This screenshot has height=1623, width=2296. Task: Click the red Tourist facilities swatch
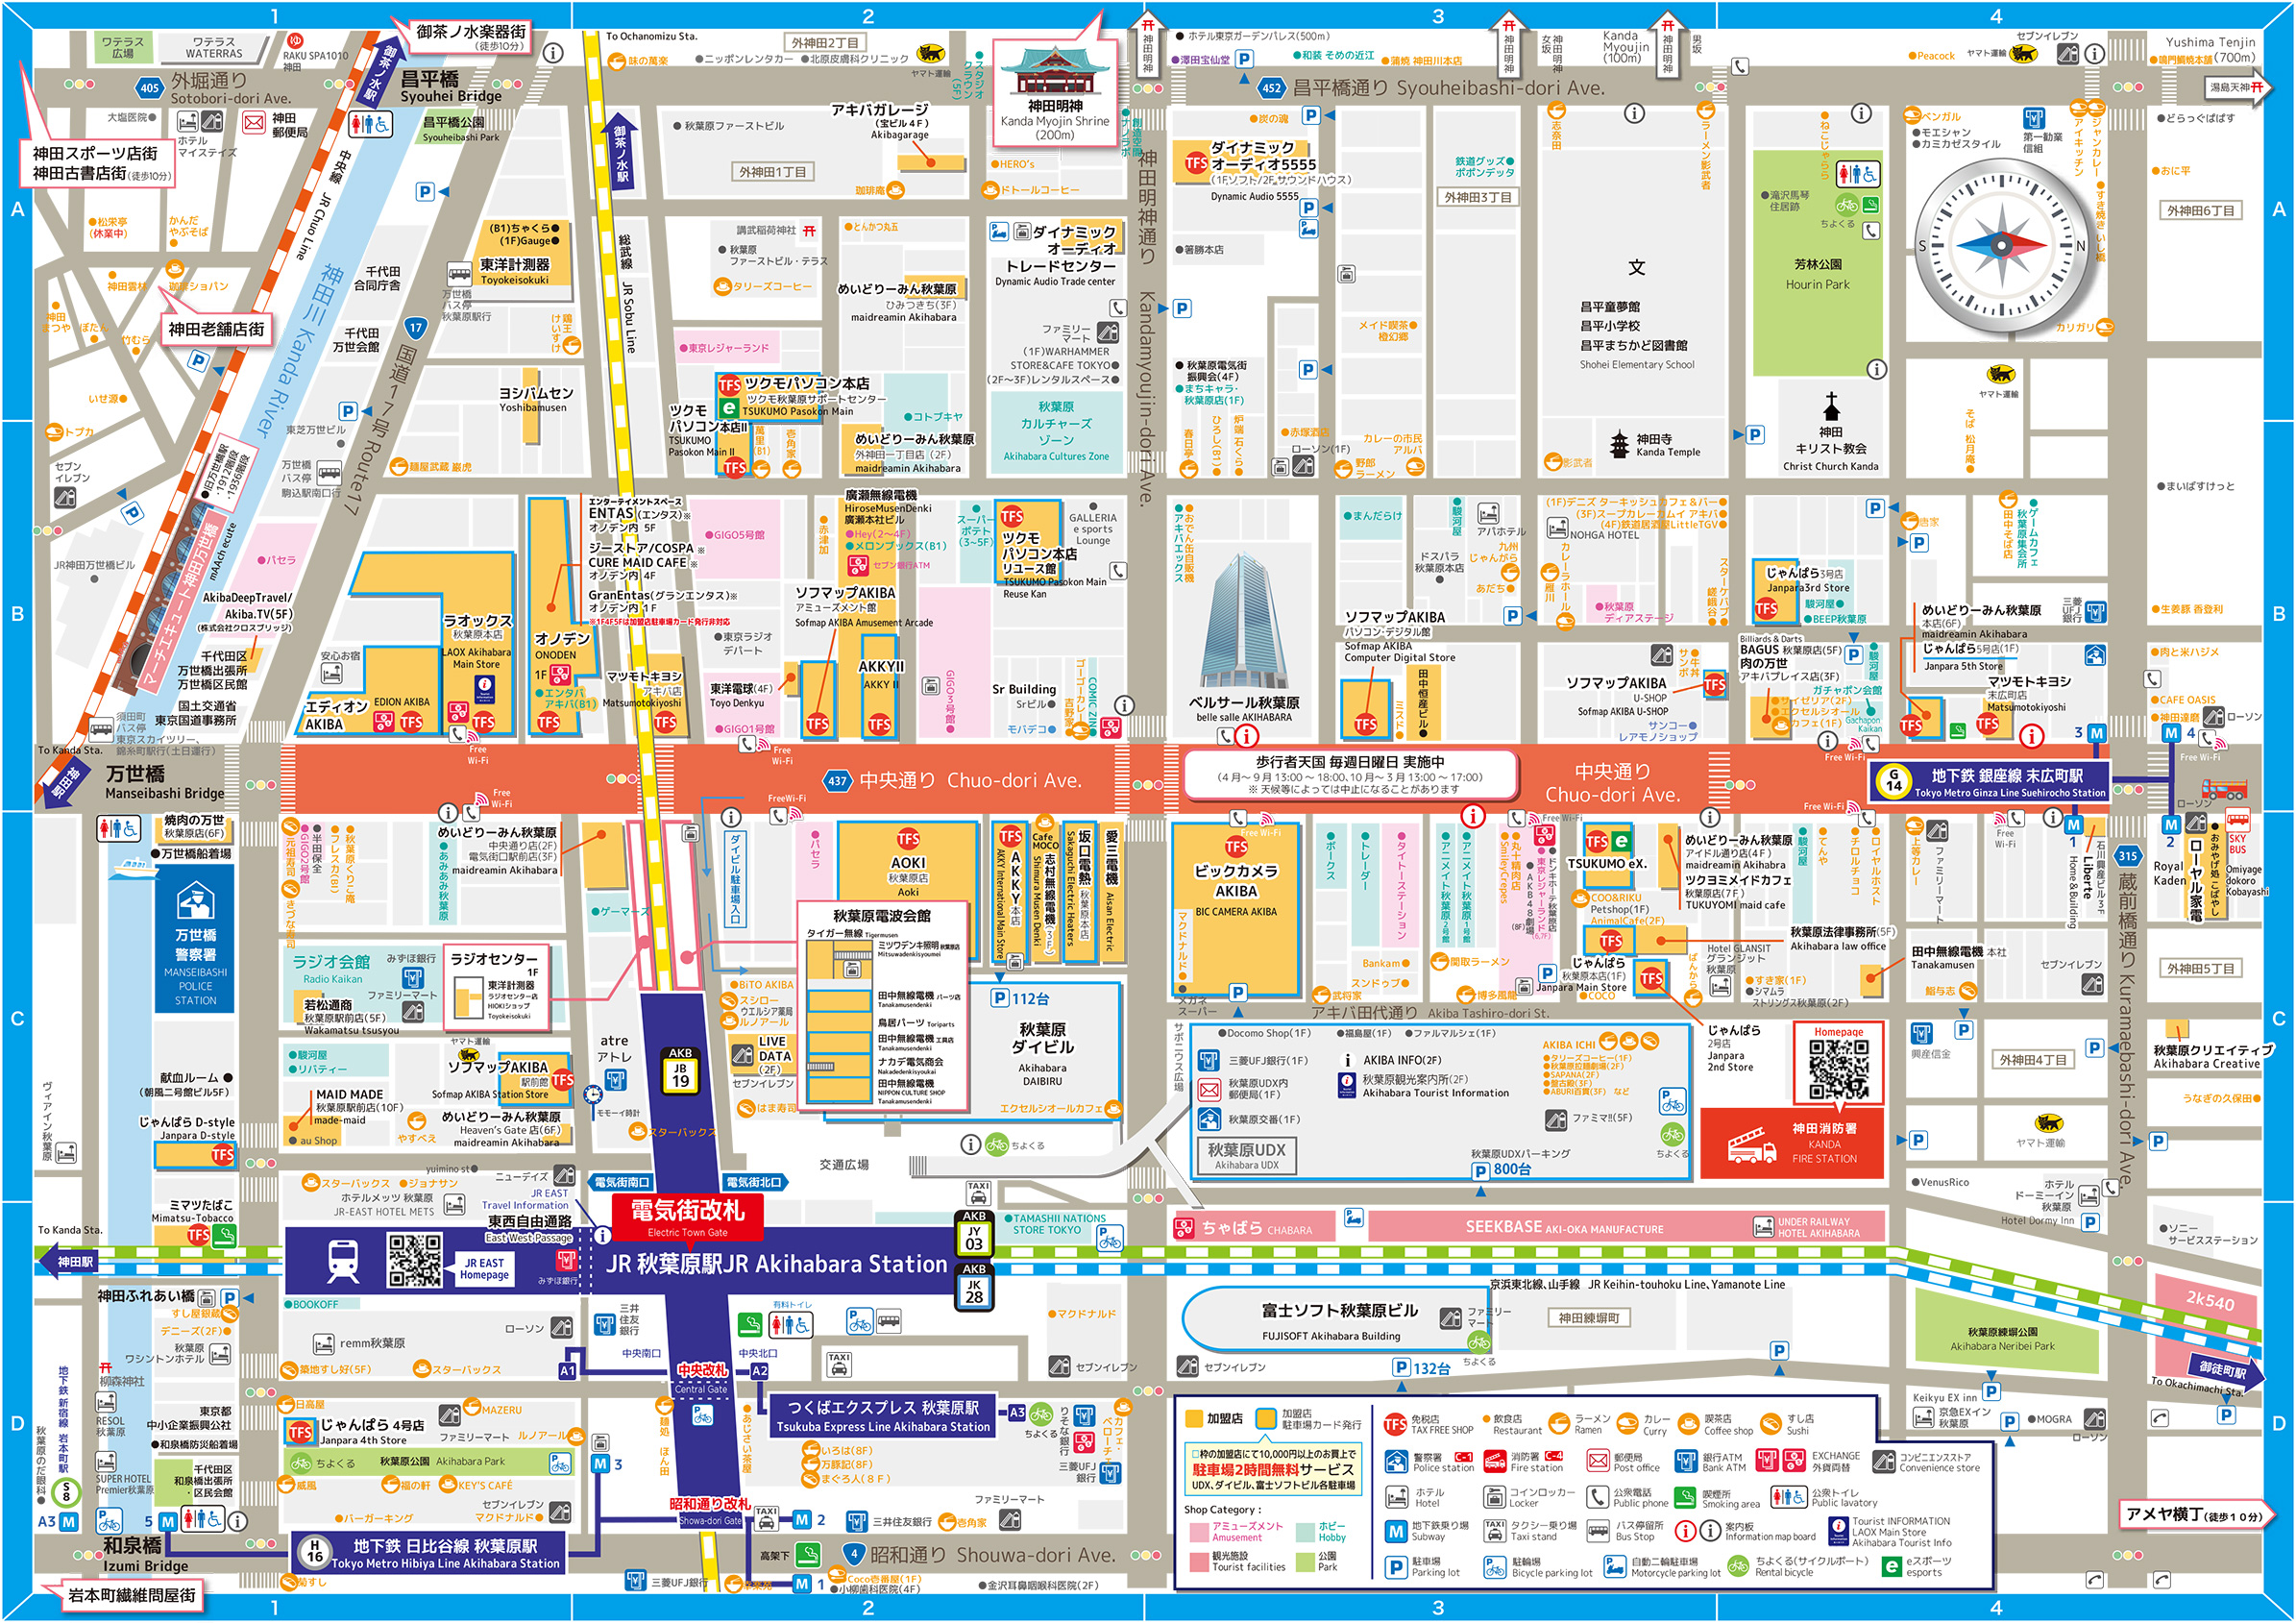tap(1198, 1561)
